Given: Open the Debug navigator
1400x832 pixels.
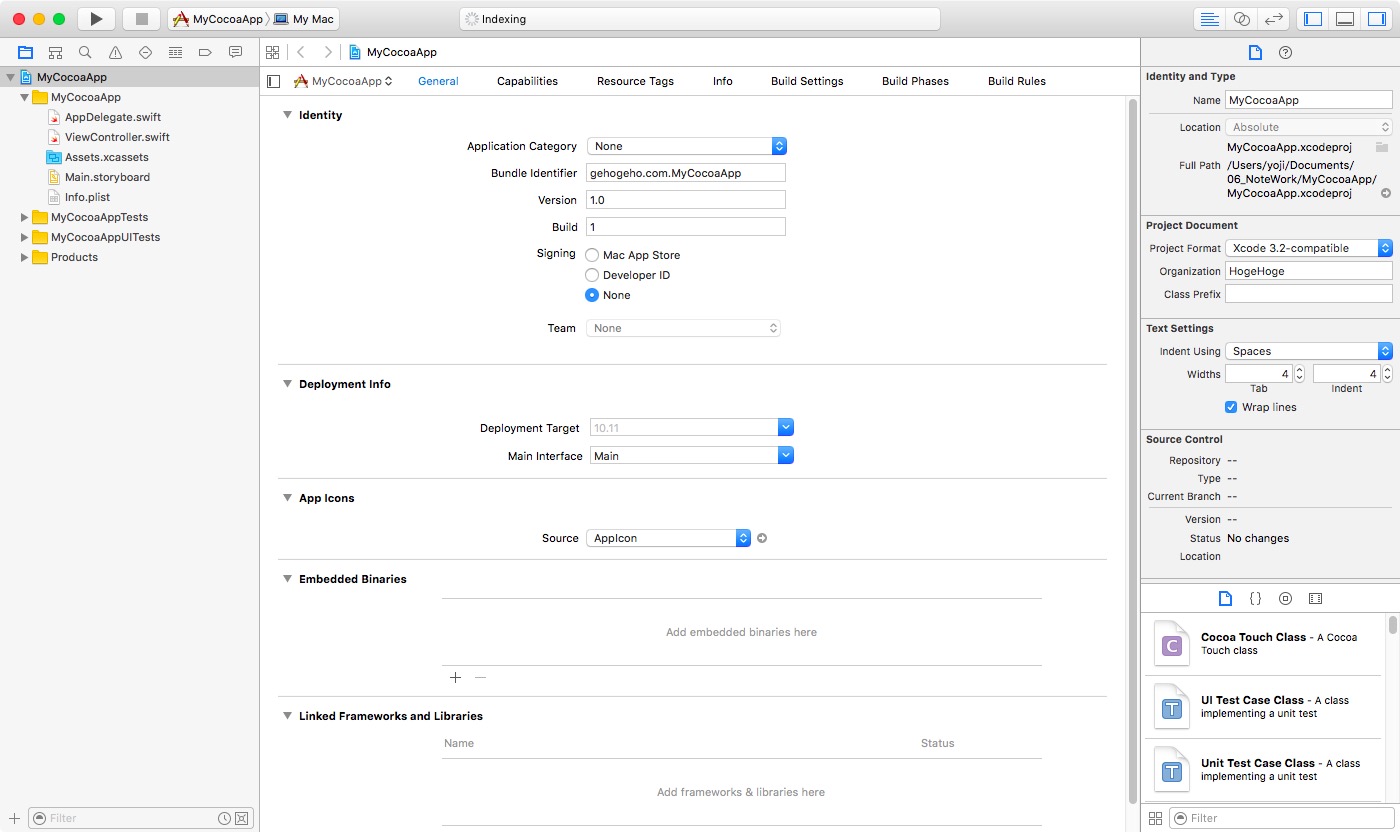Looking at the screenshot, I should (176, 52).
